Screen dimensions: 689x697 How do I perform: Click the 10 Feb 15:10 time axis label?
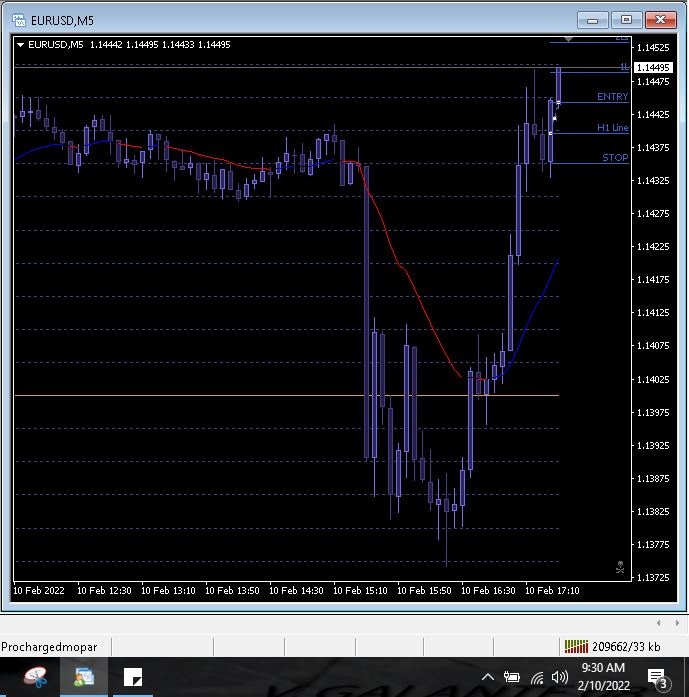360,591
